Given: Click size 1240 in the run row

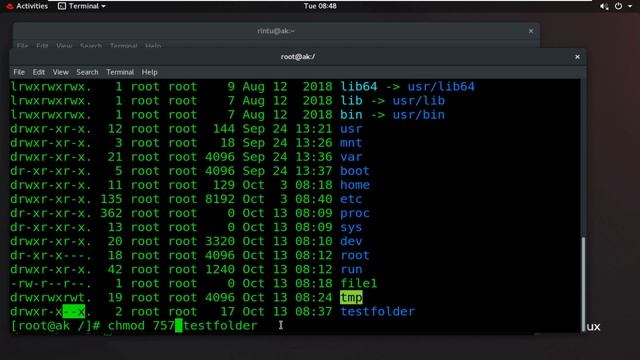Looking at the screenshot, I should [220, 269].
